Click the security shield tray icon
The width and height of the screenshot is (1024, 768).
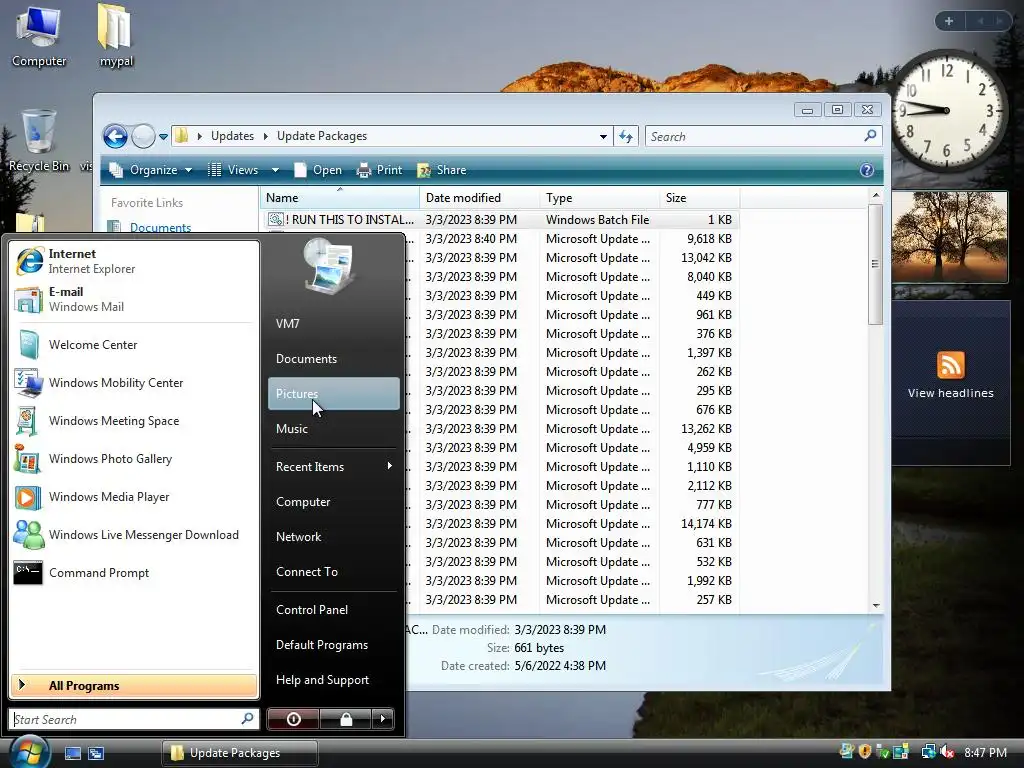865,752
